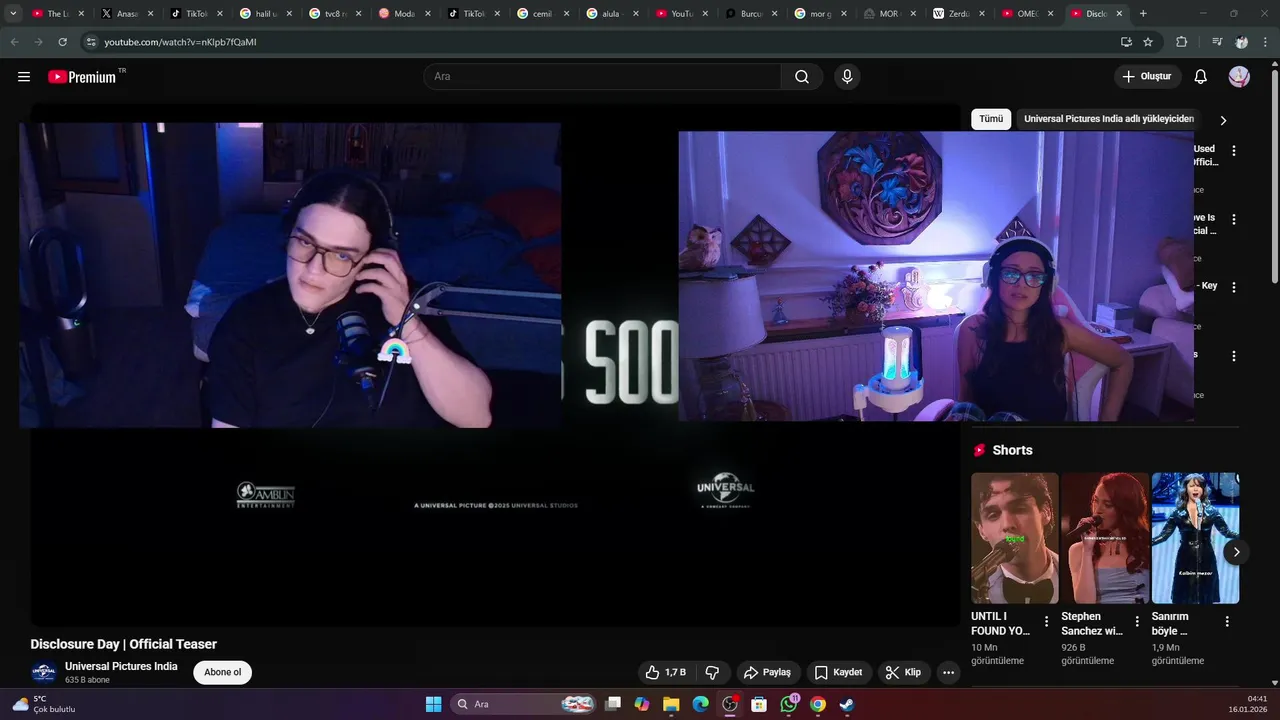Open Copilot from the taskbar

[x=642, y=704]
